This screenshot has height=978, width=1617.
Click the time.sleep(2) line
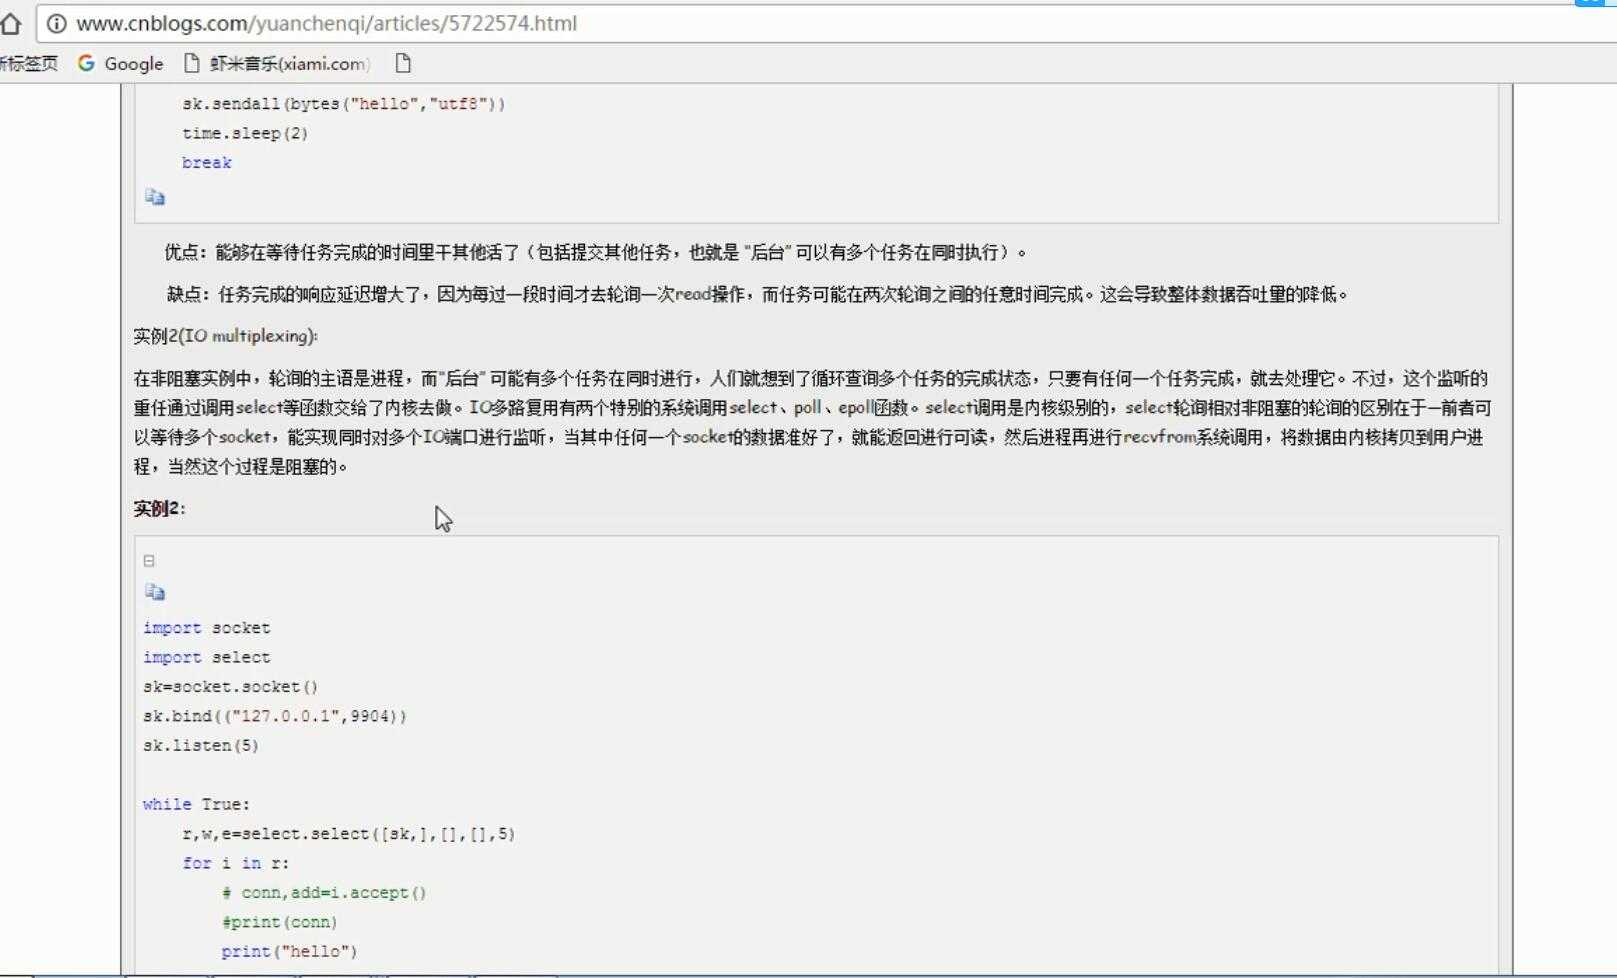tap(245, 133)
